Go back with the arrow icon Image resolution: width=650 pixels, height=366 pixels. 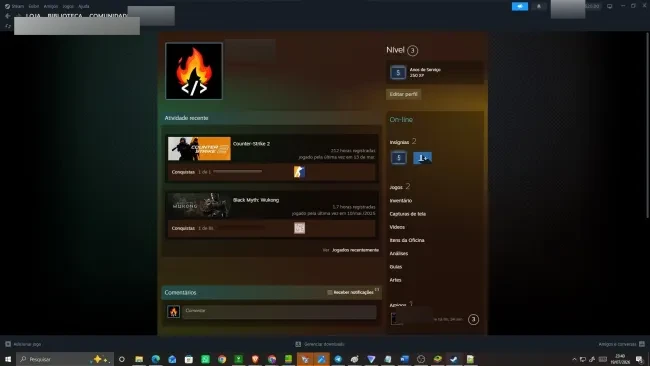click(8, 16)
